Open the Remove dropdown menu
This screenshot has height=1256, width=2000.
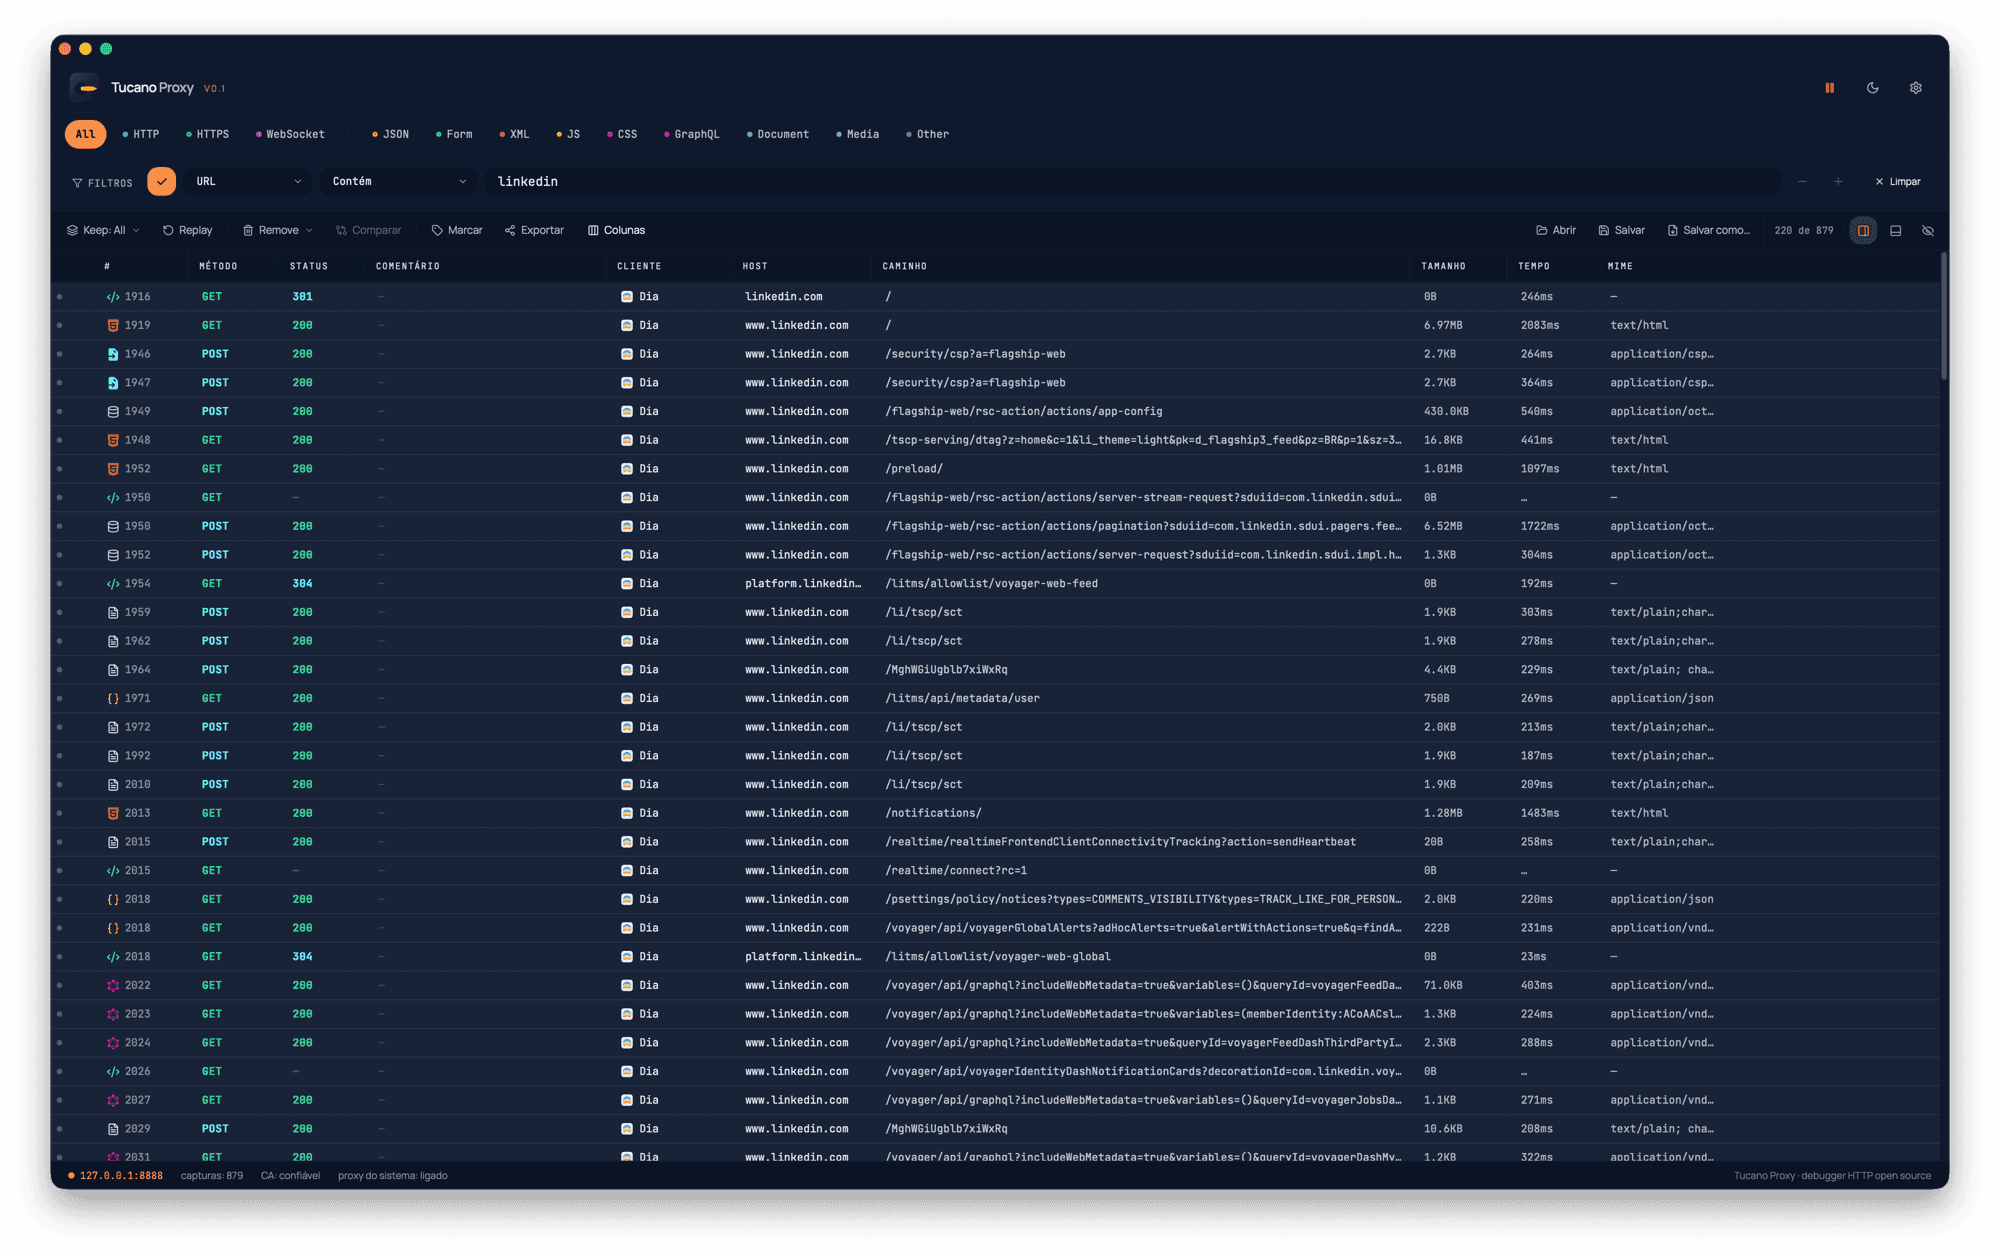[277, 231]
